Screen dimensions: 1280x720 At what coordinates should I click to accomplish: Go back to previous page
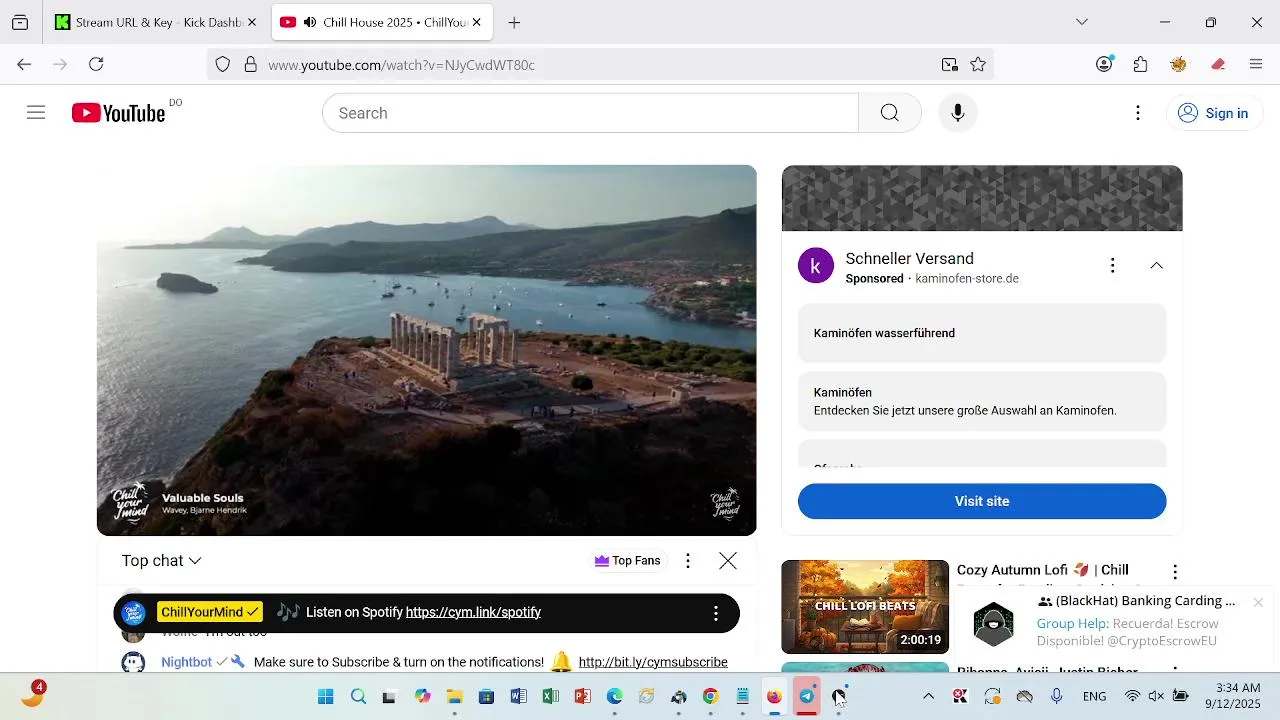[24, 64]
